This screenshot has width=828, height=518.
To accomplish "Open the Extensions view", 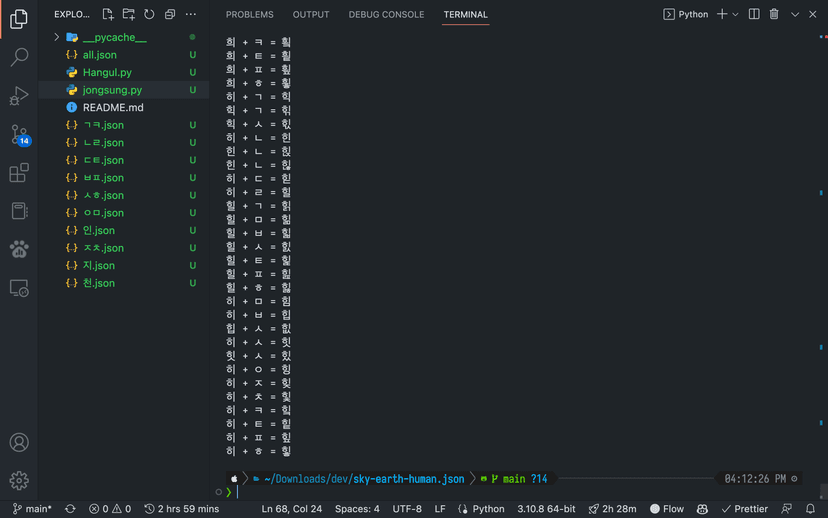I will click(x=19, y=173).
